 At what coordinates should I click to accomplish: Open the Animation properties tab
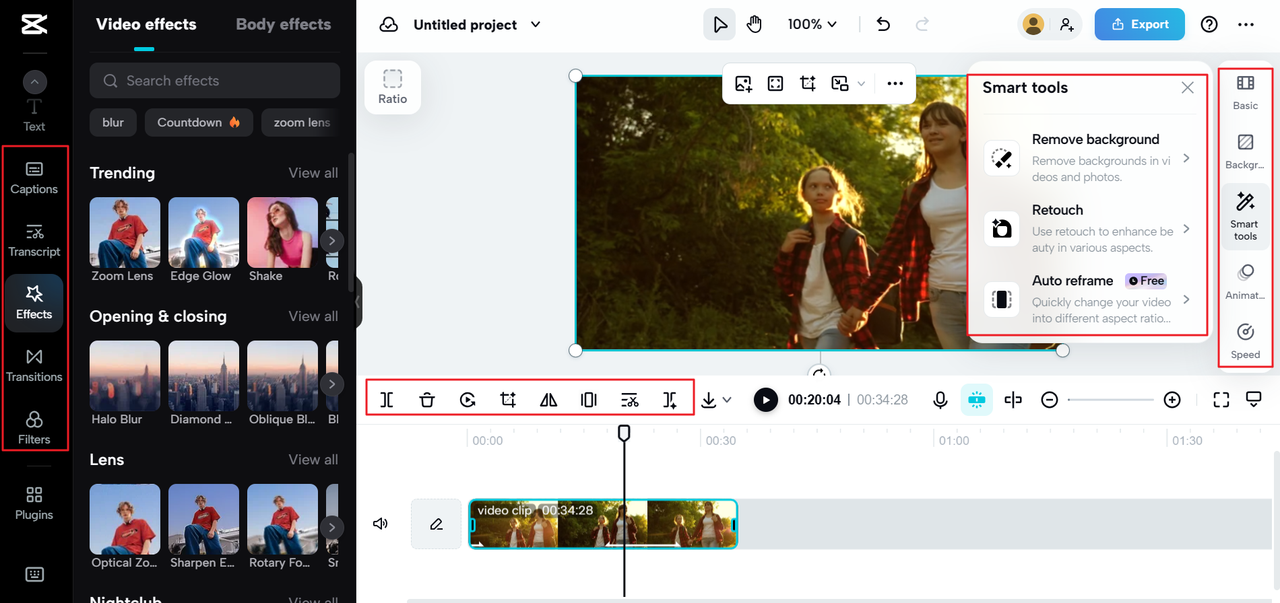point(1245,282)
